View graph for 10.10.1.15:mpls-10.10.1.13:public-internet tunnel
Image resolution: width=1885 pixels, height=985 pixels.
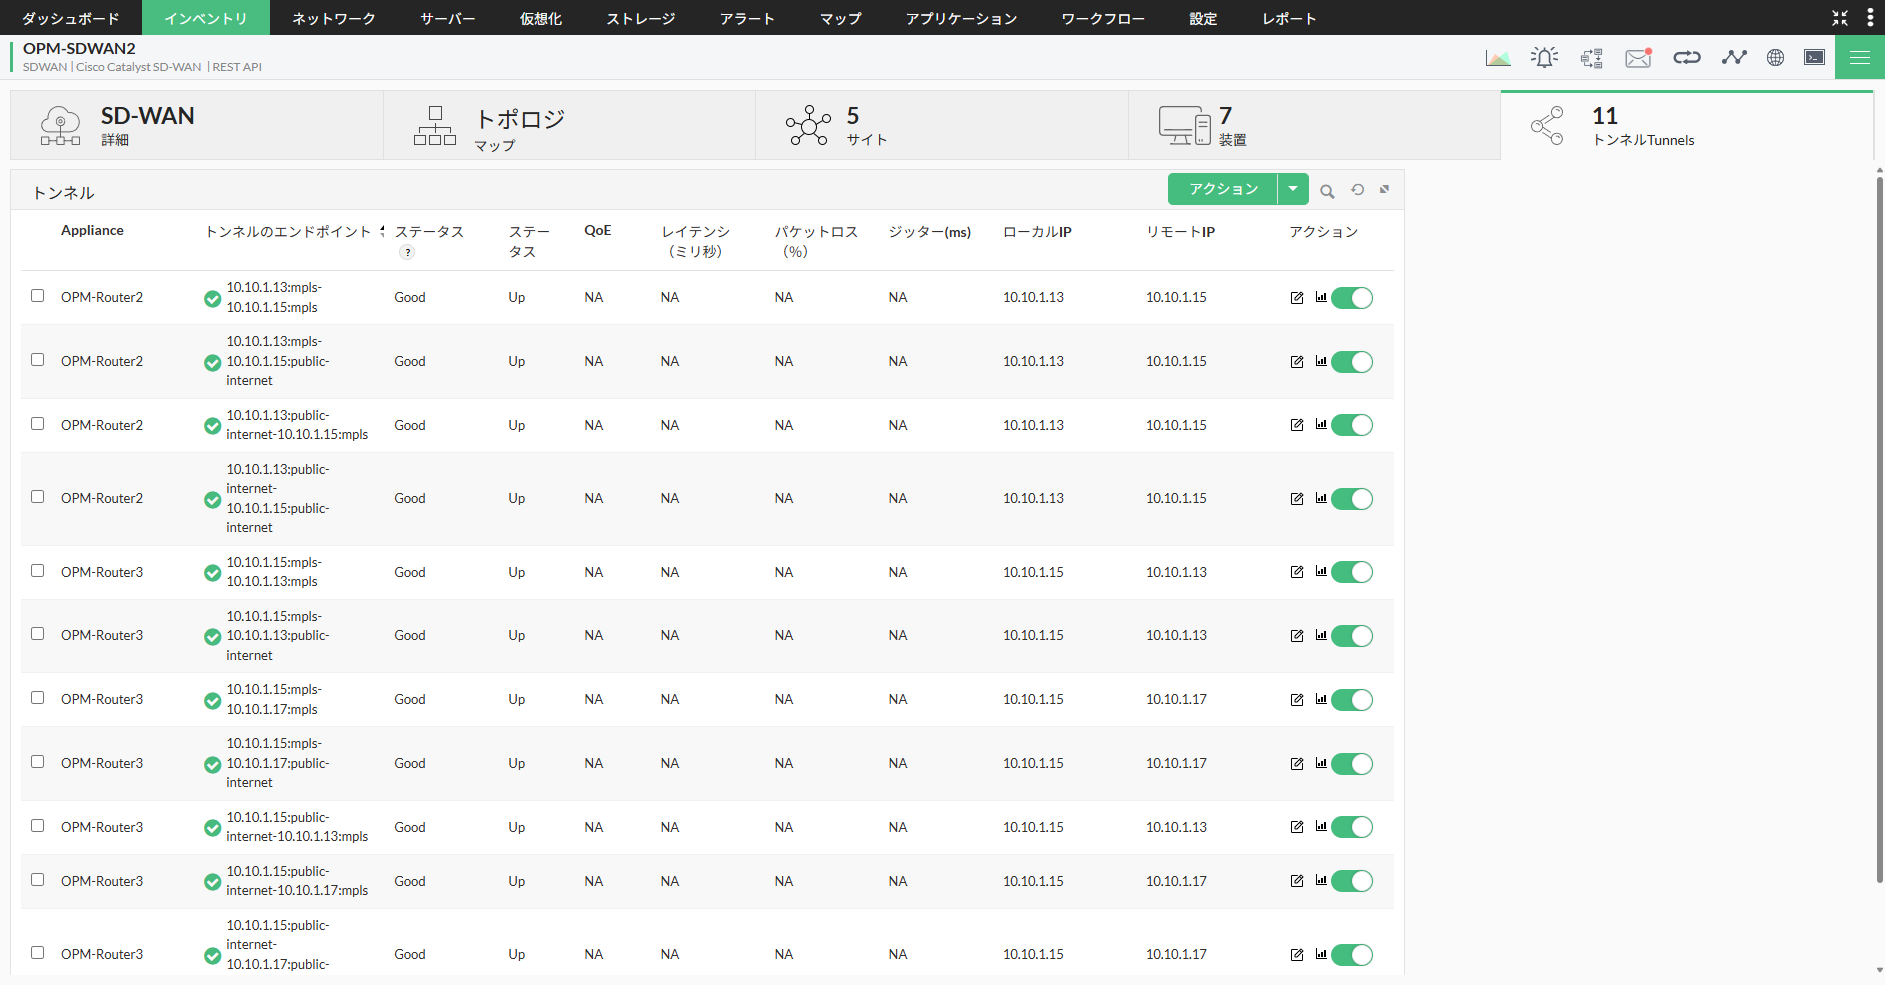point(1321,635)
